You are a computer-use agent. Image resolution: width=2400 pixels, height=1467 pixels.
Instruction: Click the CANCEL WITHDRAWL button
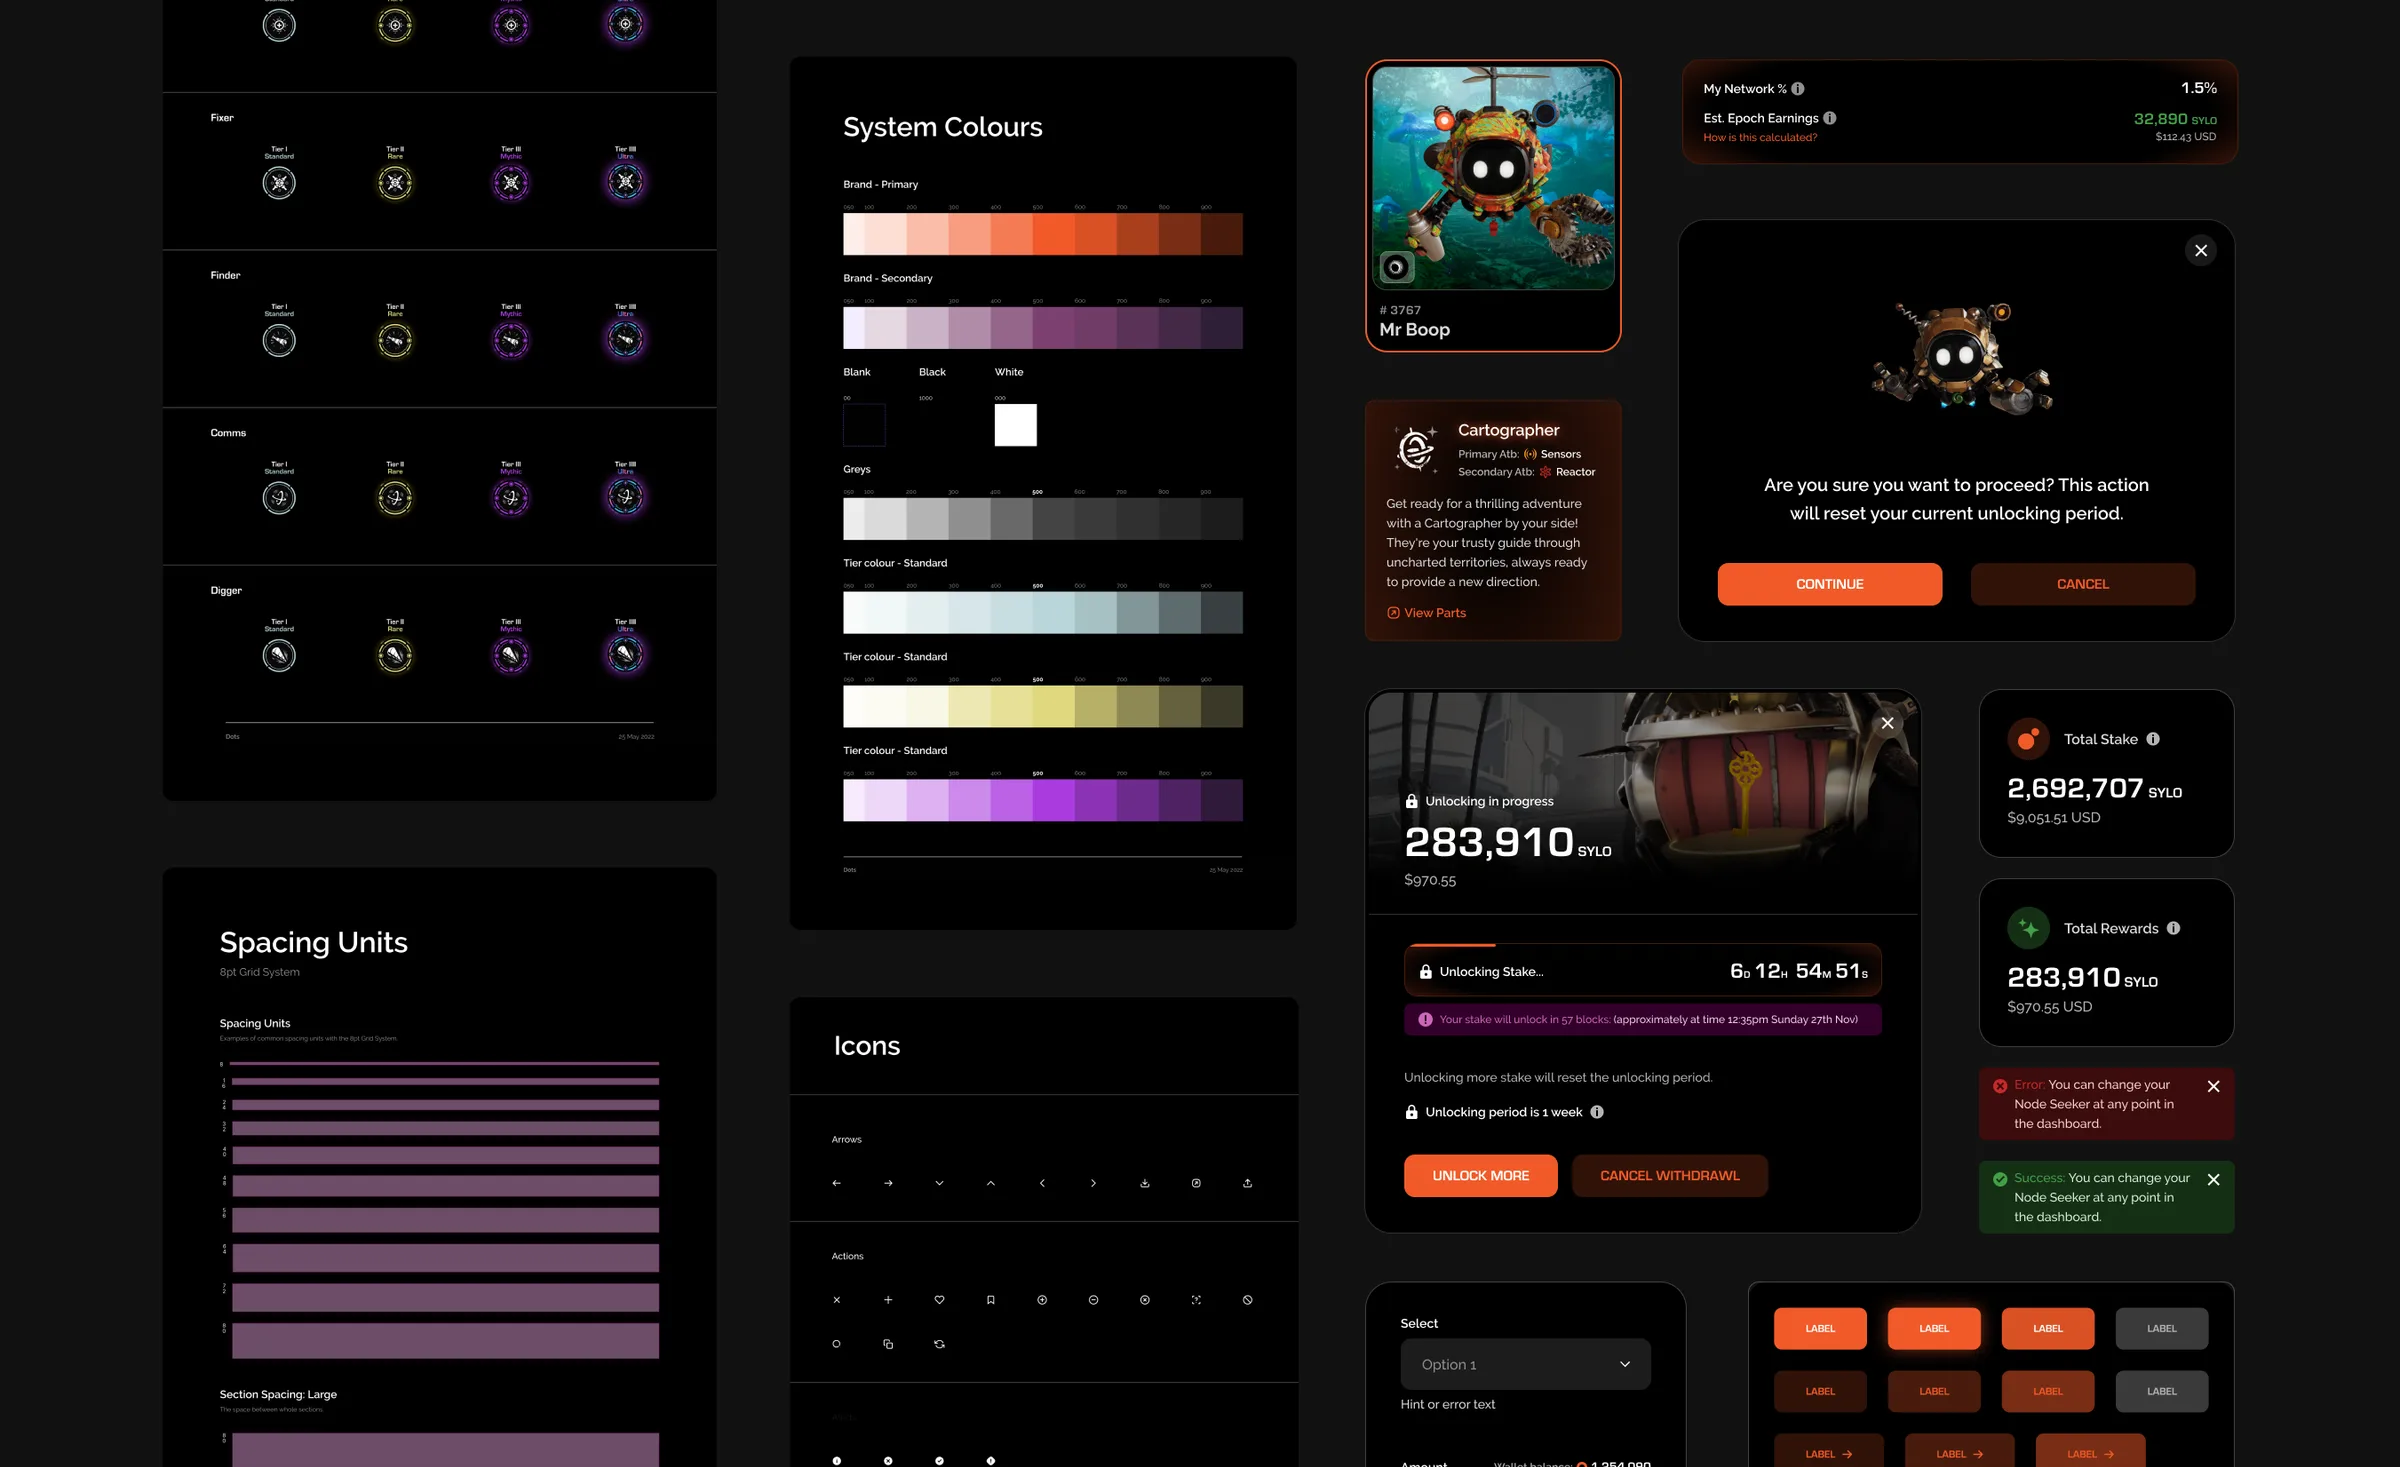1669,1175
